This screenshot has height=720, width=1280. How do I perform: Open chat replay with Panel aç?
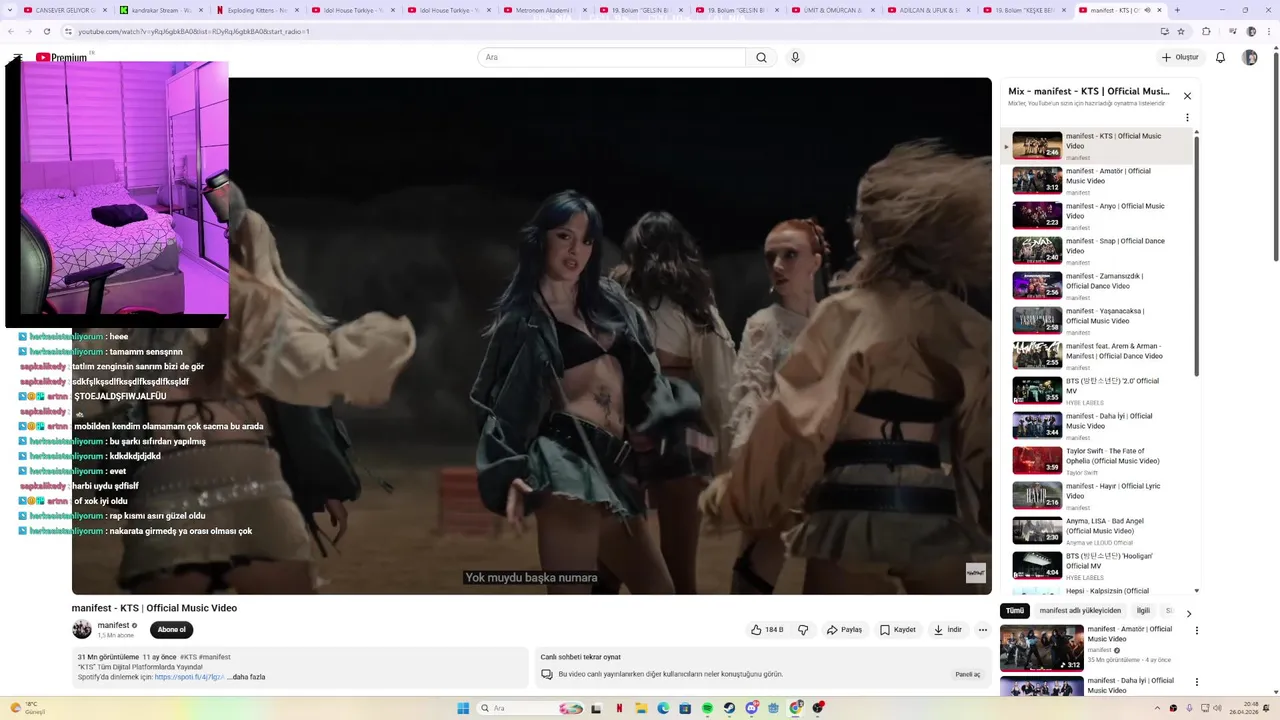pos(968,674)
